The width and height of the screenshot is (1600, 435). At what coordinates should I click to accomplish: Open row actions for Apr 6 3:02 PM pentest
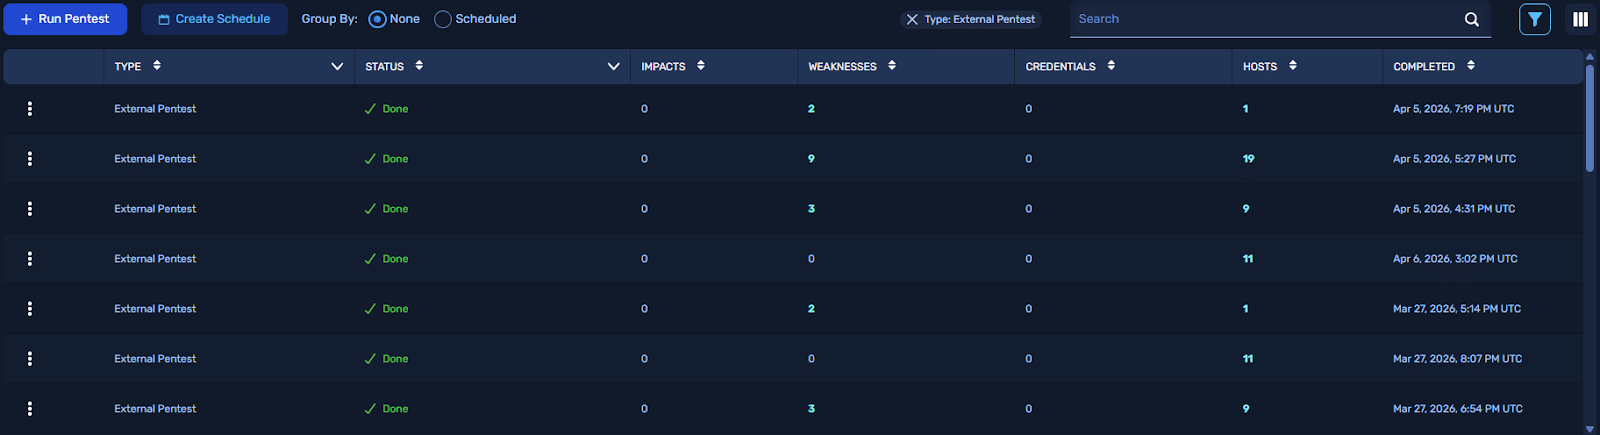point(30,259)
